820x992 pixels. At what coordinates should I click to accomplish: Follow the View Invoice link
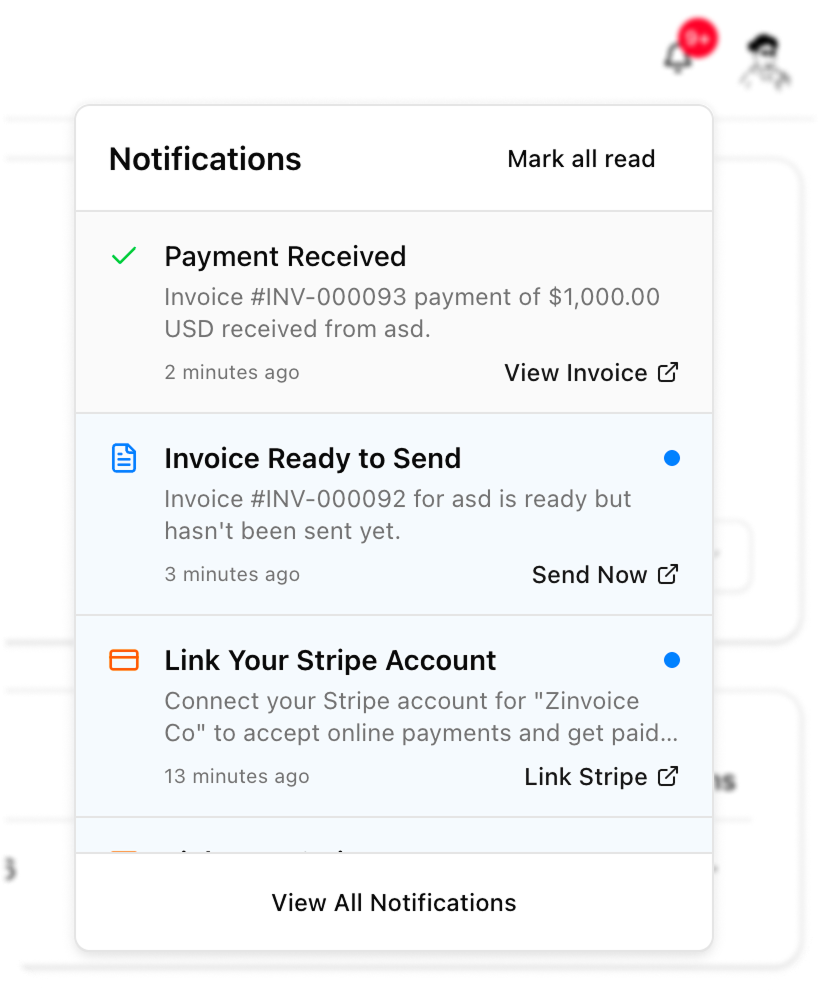[576, 373]
